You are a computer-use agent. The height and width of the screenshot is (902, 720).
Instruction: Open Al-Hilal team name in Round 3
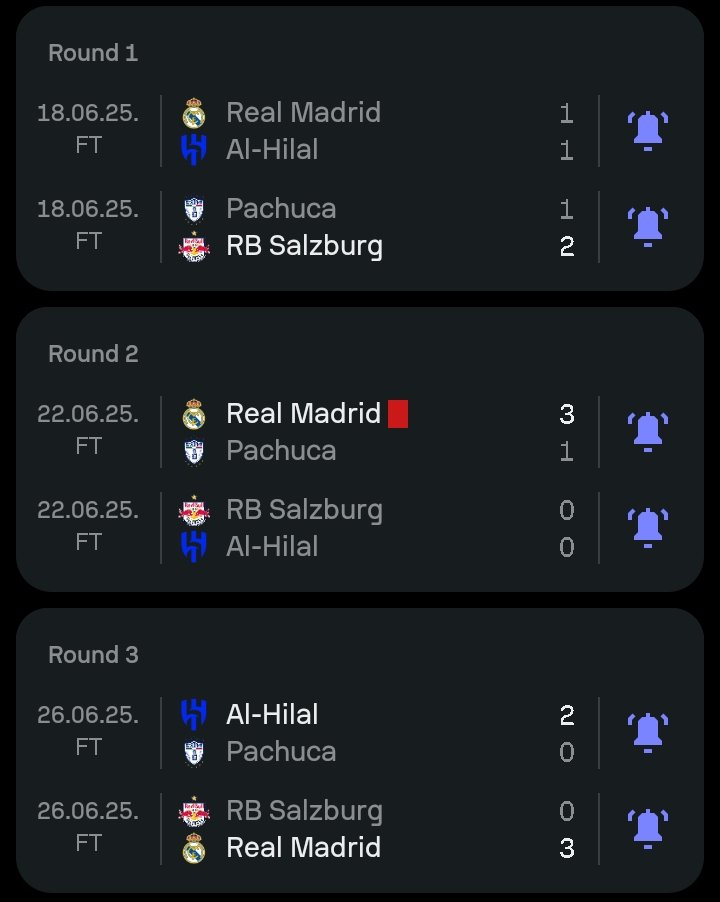point(272,714)
